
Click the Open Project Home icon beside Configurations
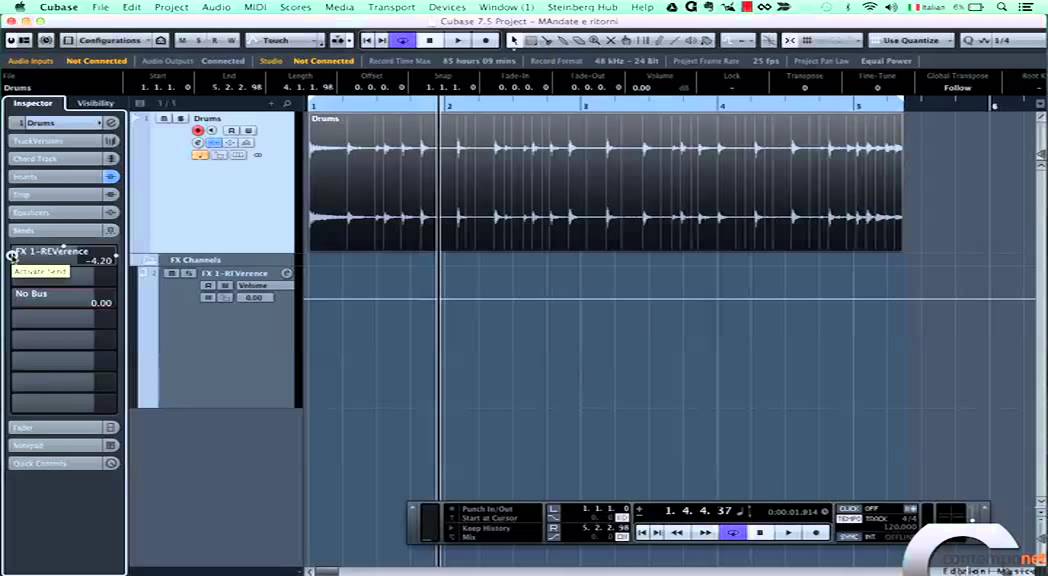coord(160,40)
